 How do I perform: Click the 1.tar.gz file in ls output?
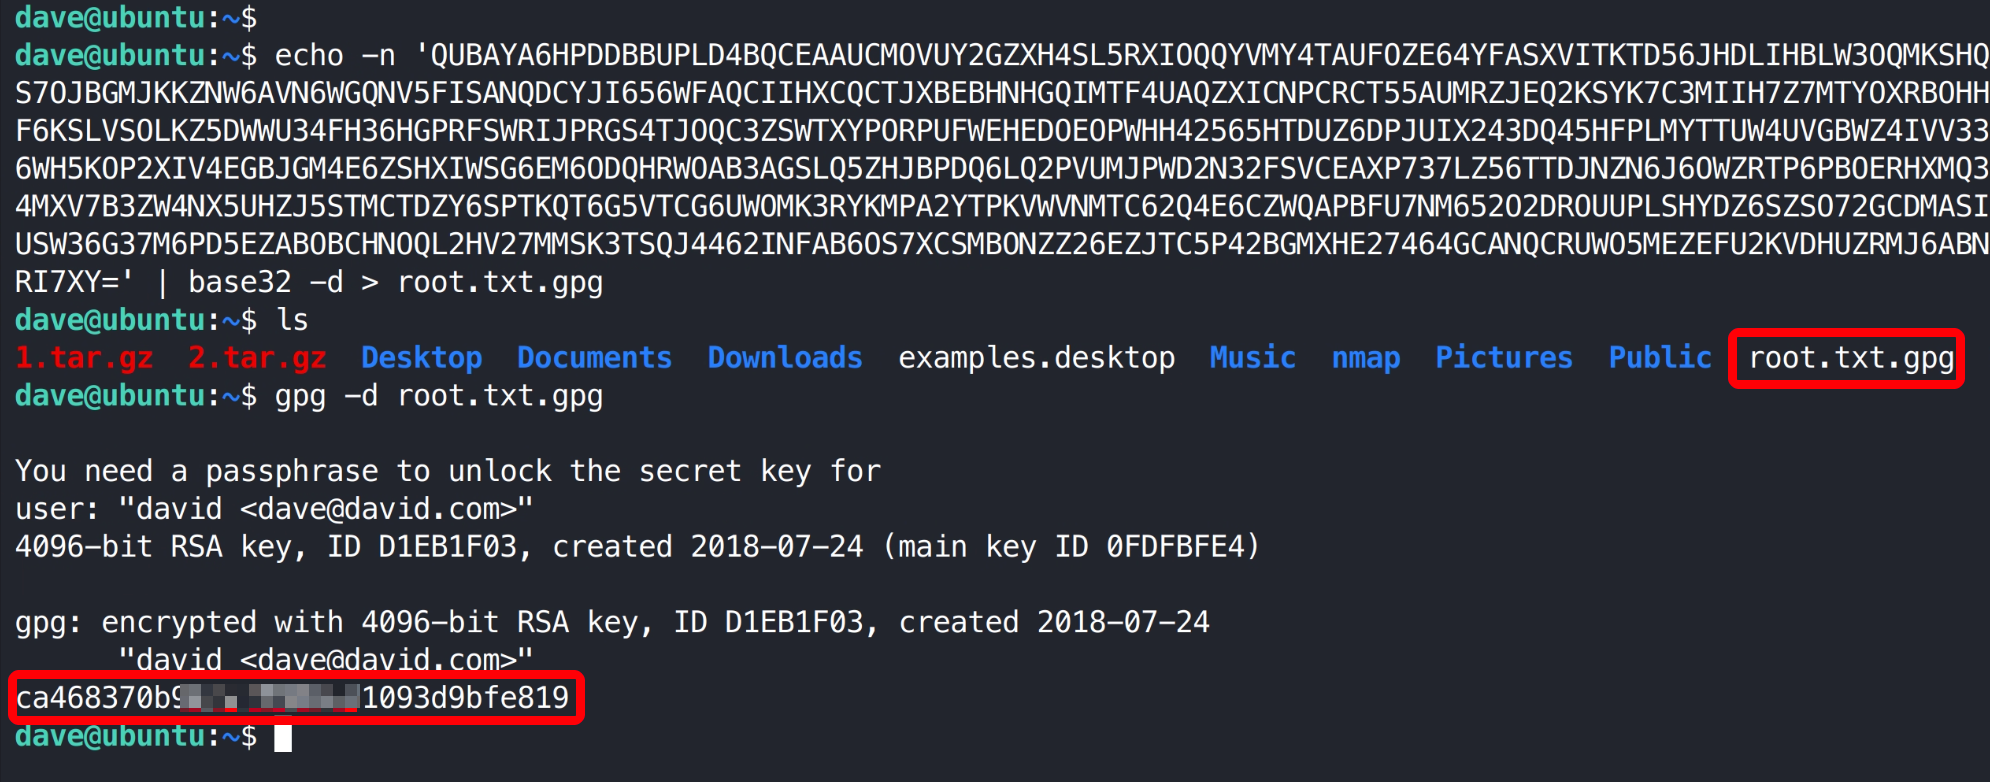tap(84, 358)
